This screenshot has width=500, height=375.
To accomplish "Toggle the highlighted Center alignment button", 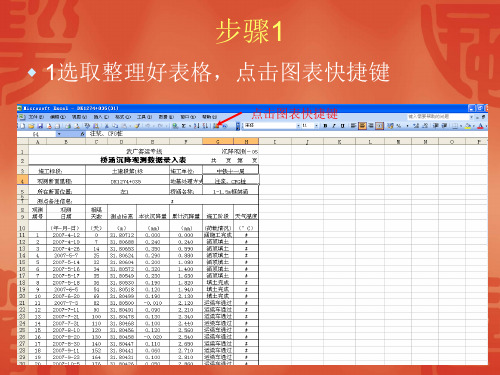I will tap(362, 126).
